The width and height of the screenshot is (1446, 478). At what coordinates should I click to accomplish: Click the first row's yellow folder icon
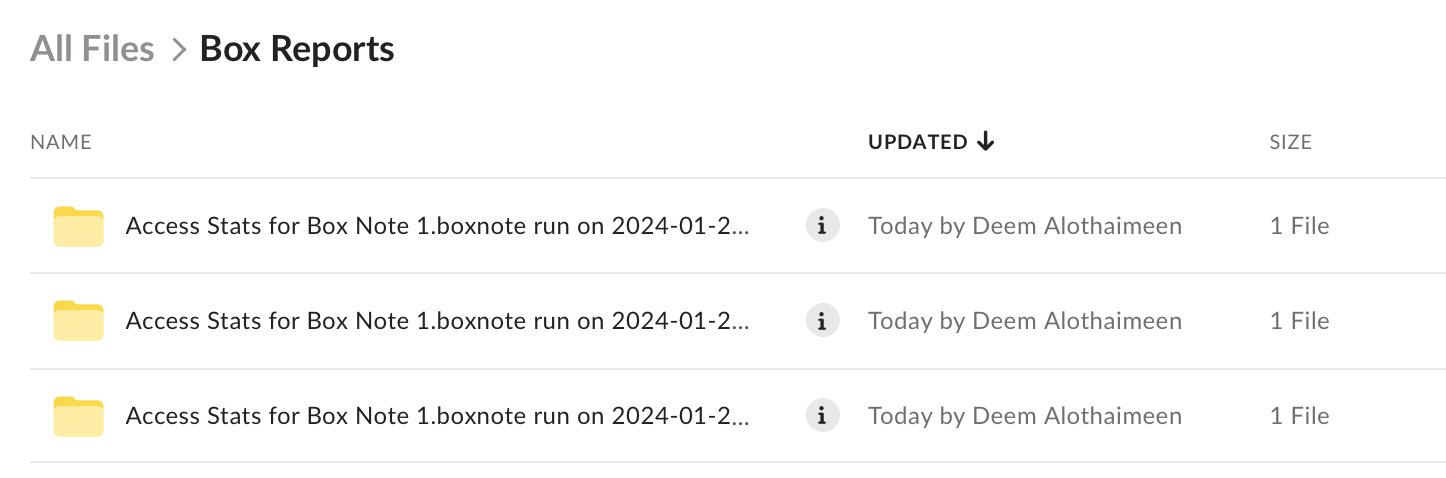tap(78, 227)
